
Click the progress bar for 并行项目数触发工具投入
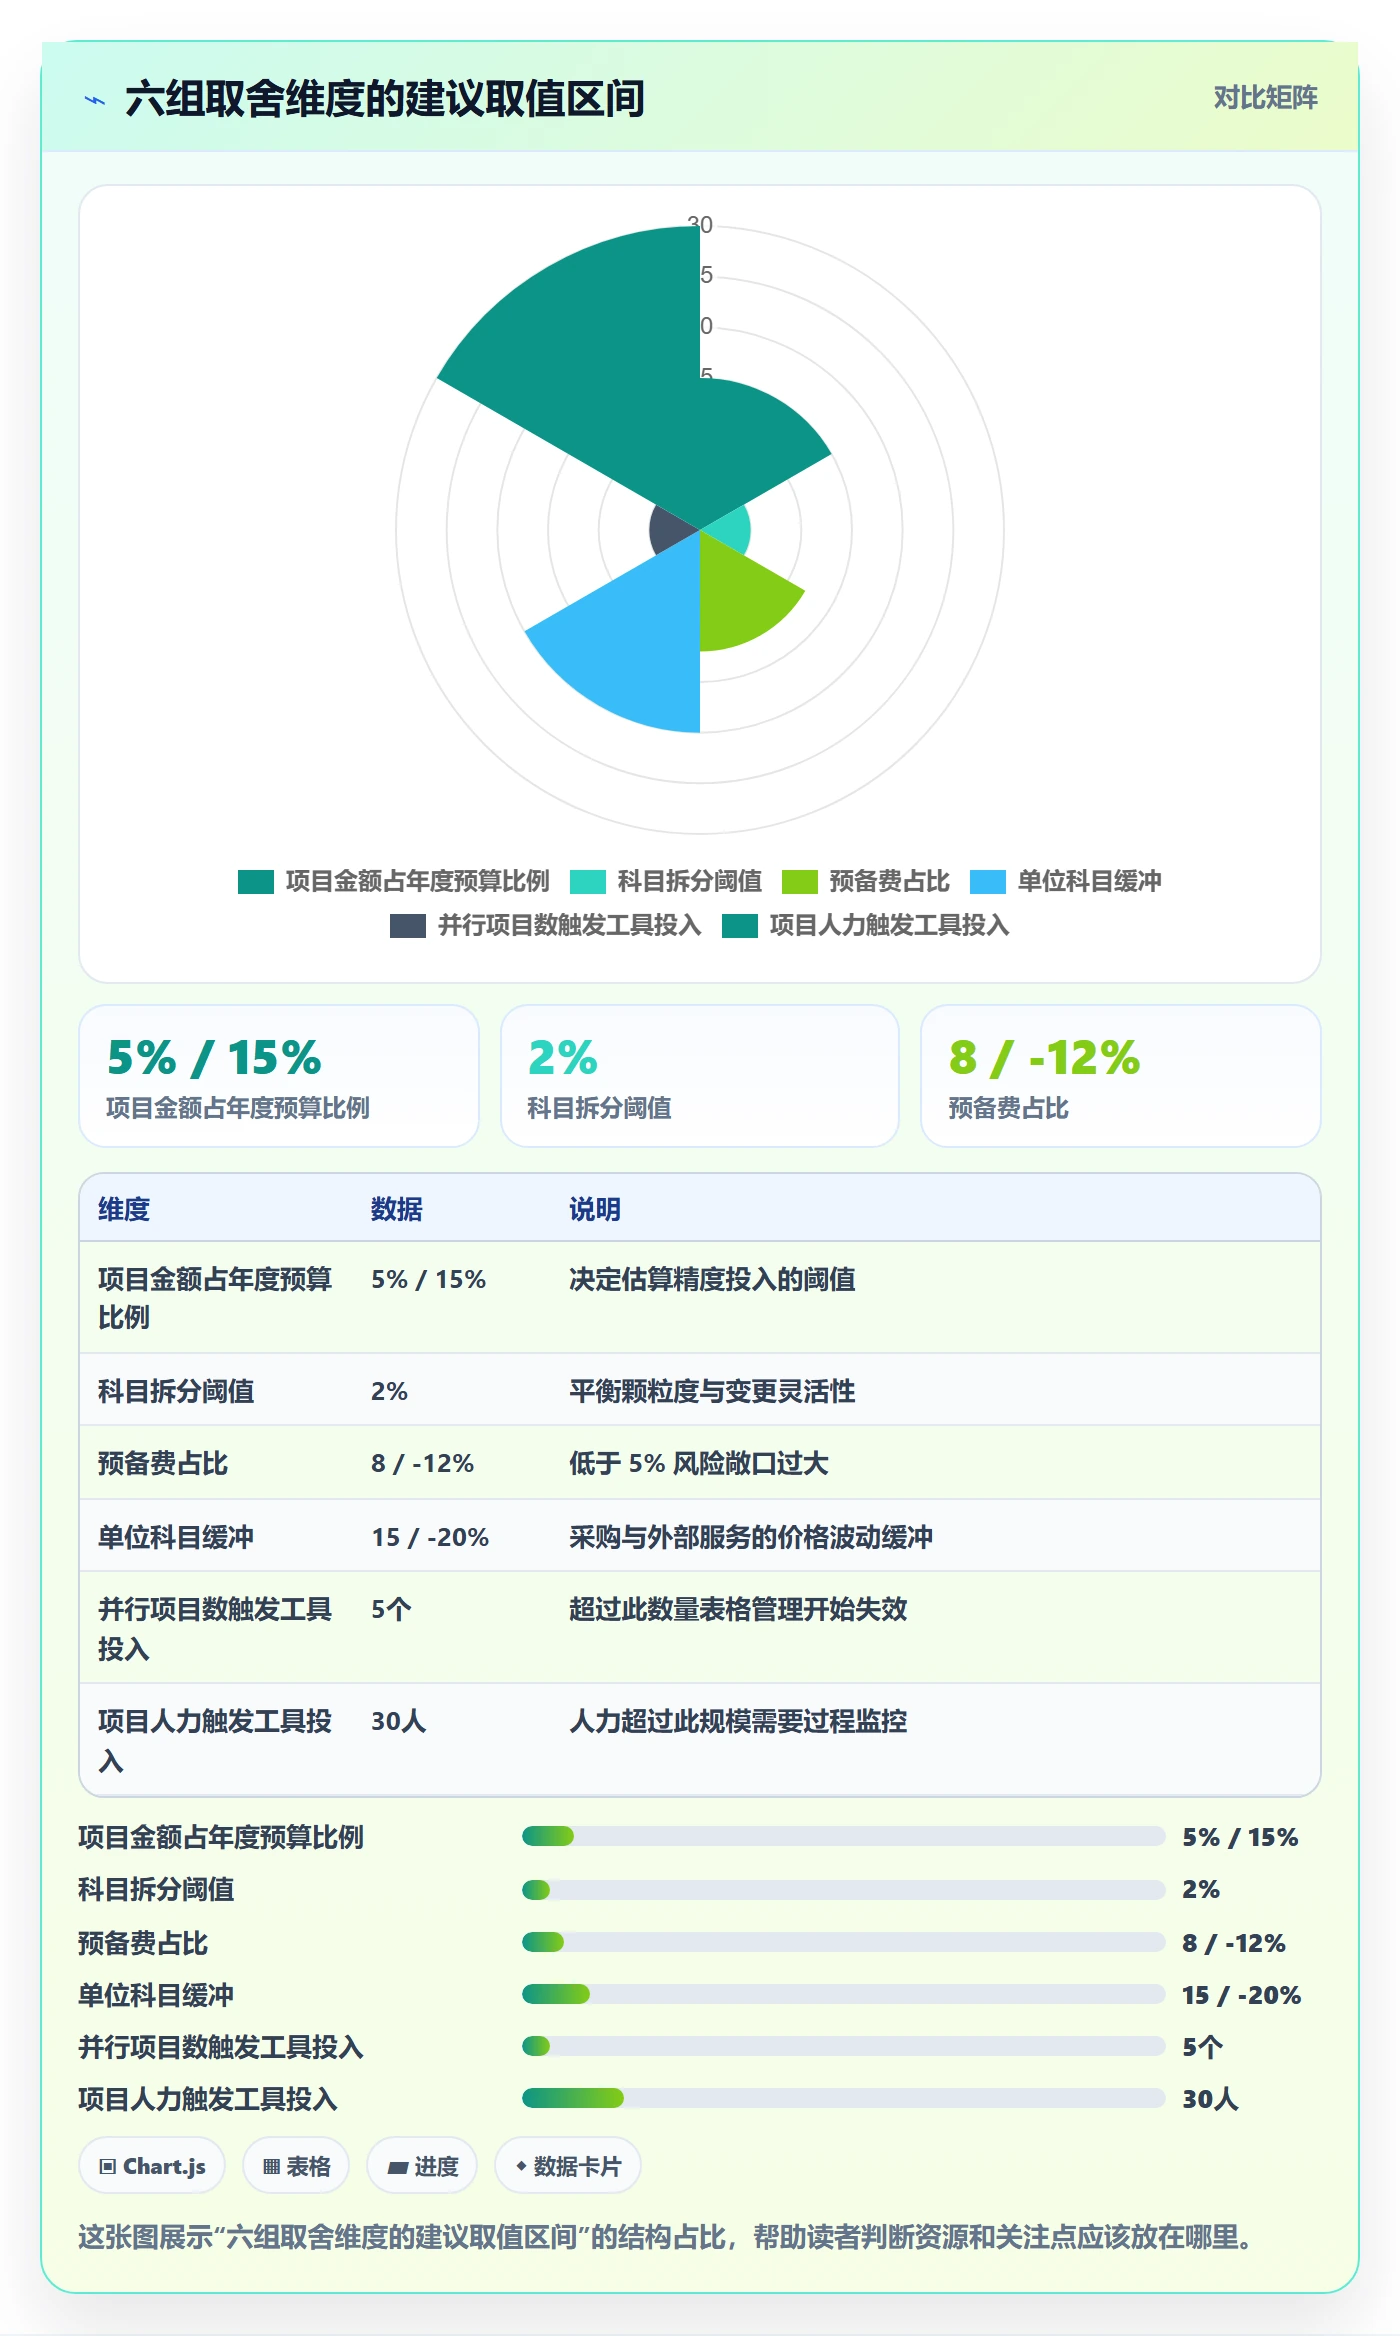coord(843,2046)
